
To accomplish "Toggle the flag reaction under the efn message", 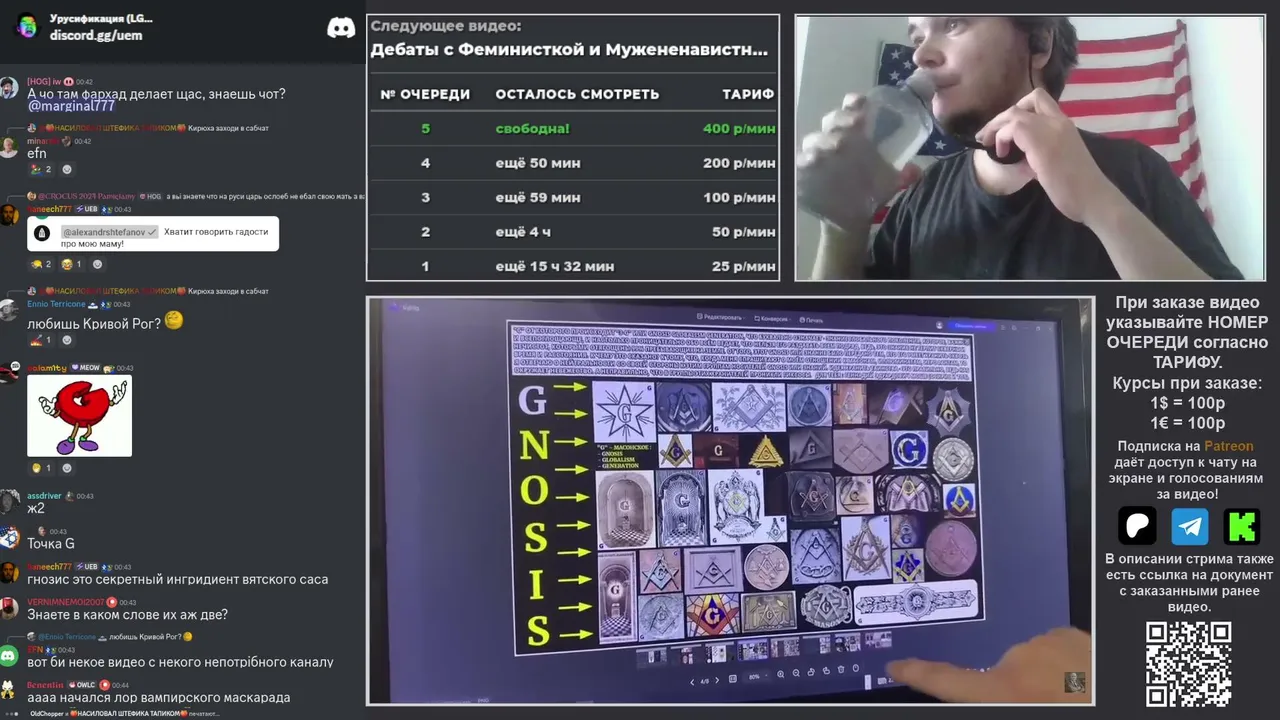I will pyautogui.click(x=41, y=169).
